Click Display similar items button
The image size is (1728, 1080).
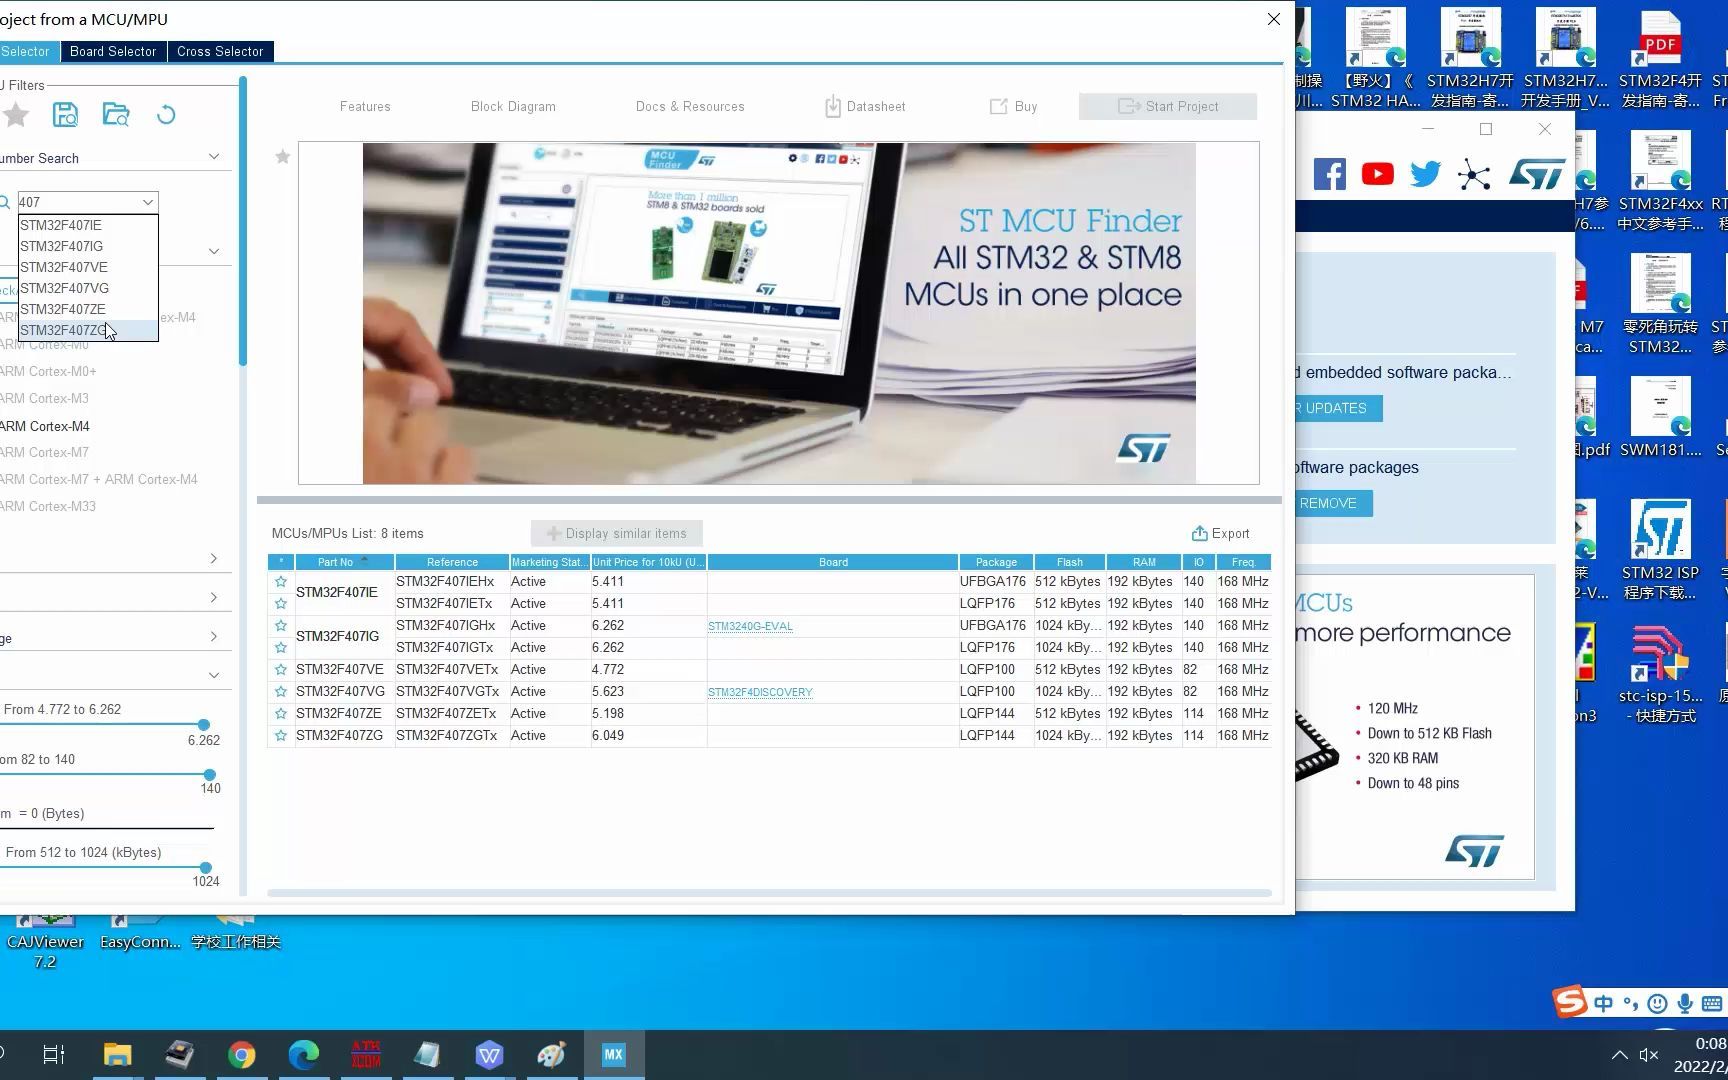[x=617, y=533]
